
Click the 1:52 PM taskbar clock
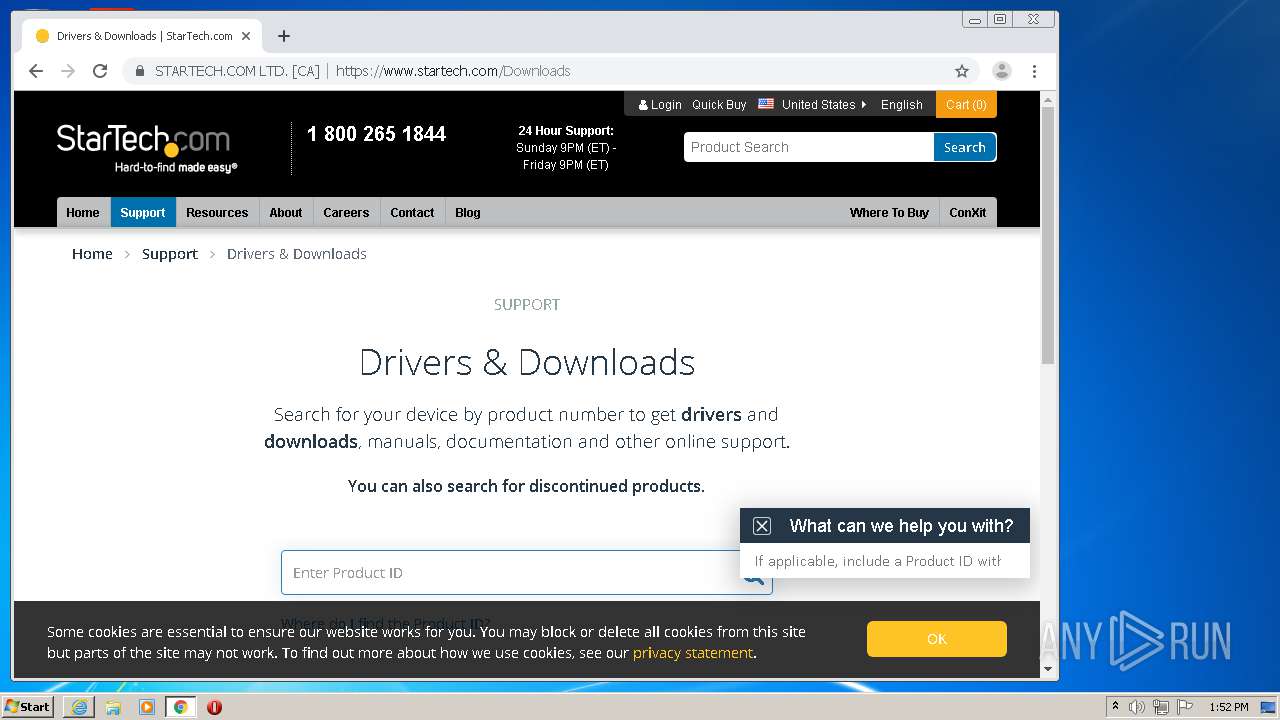pyautogui.click(x=1228, y=707)
